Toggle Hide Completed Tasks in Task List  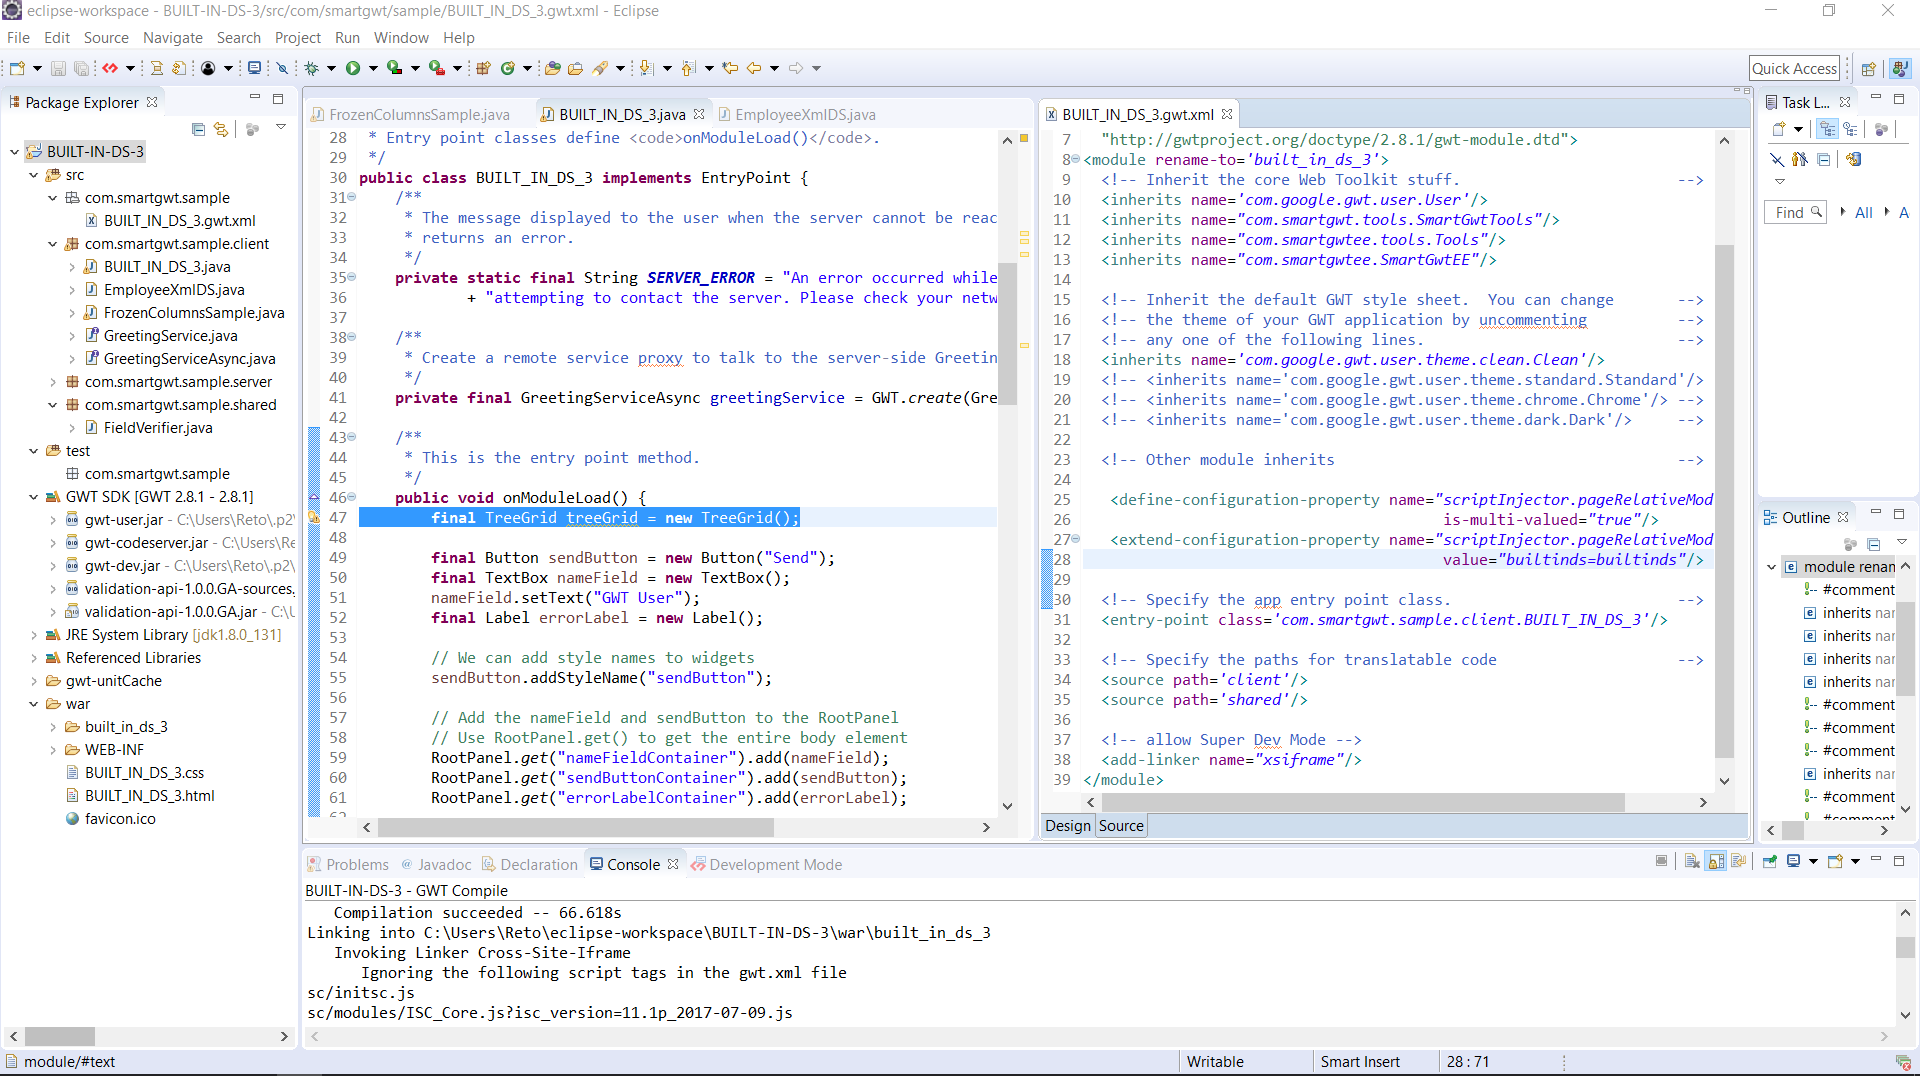coord(1777,159)
